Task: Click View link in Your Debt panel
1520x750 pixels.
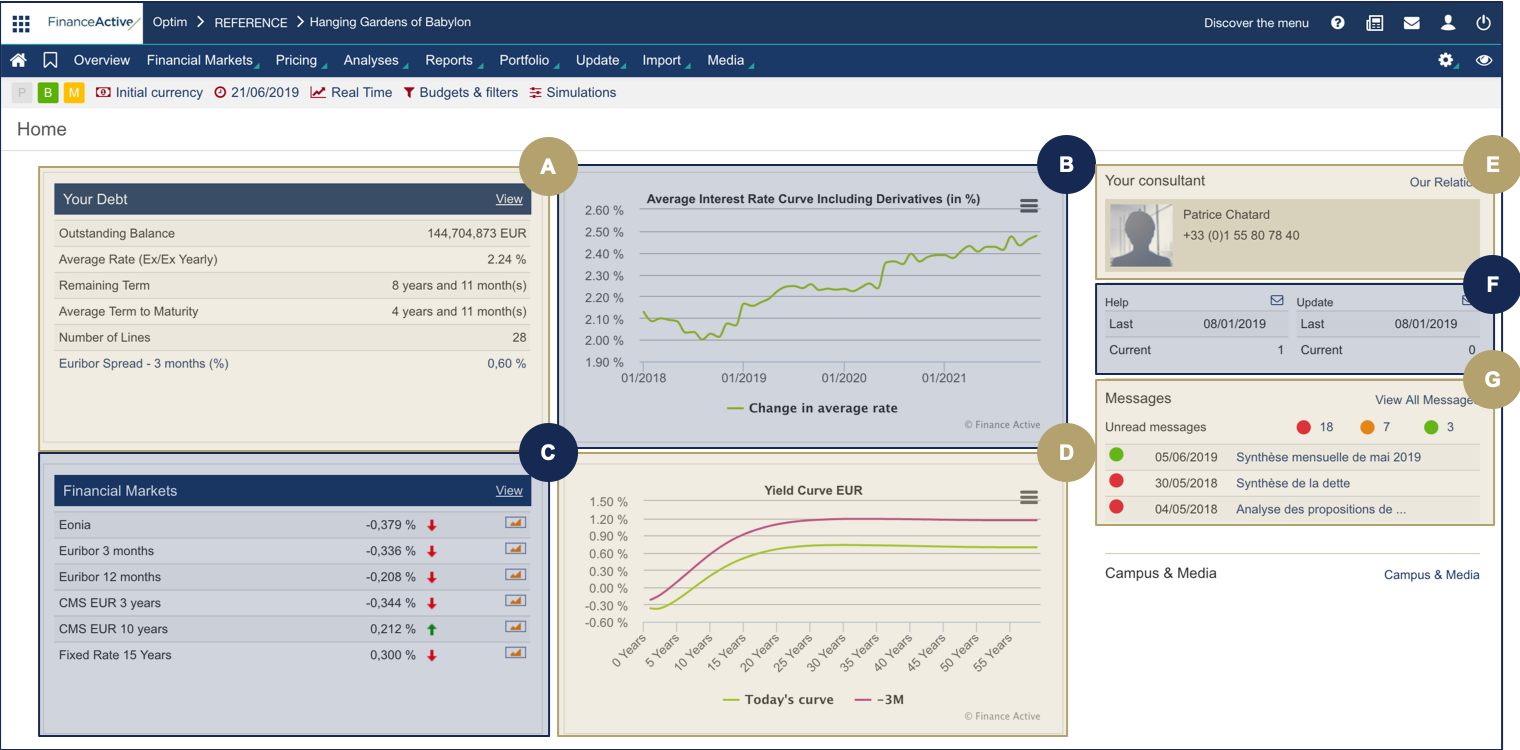Action: click(509, 199)
